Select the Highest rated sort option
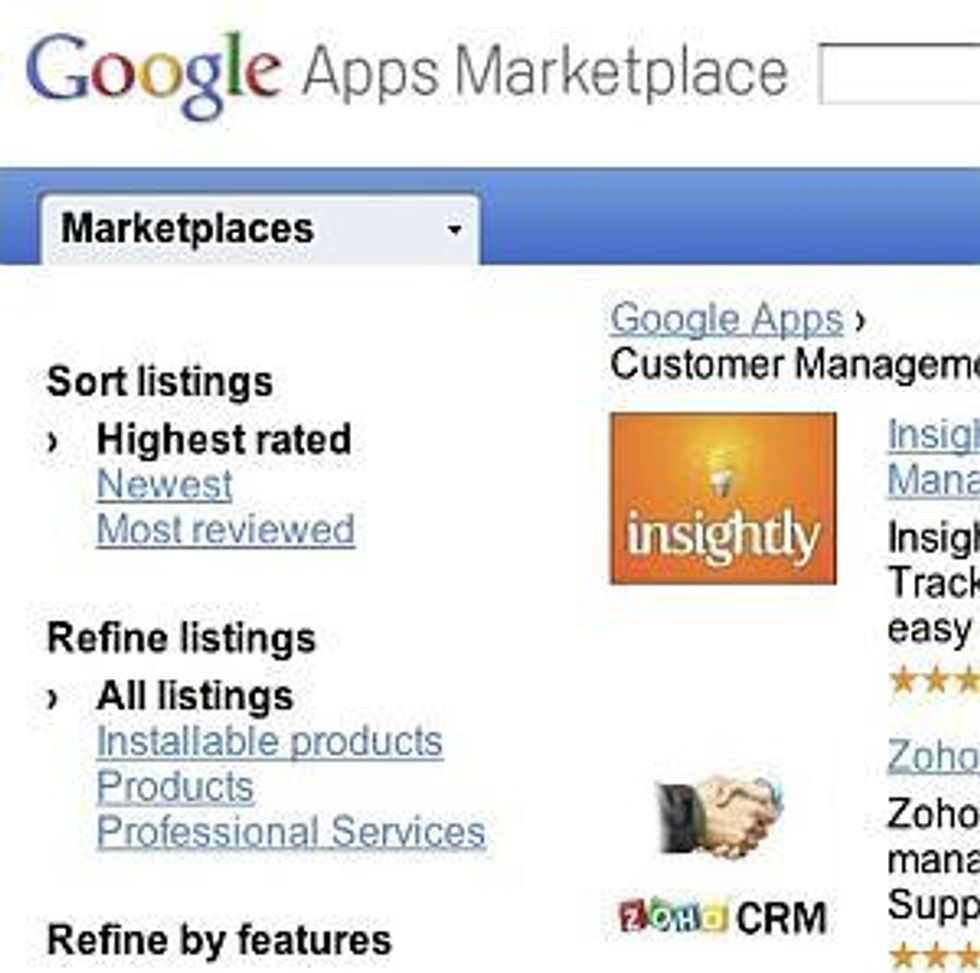 223,440
